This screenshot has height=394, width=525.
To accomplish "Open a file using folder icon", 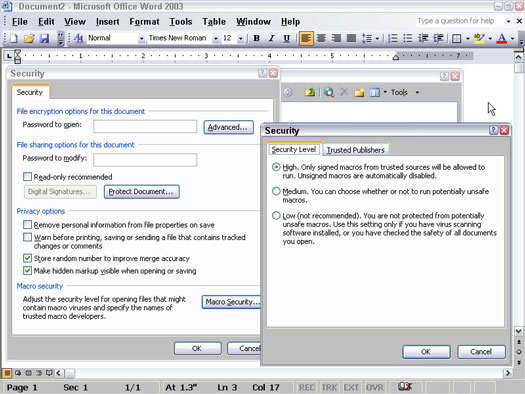I will [29, 38].
